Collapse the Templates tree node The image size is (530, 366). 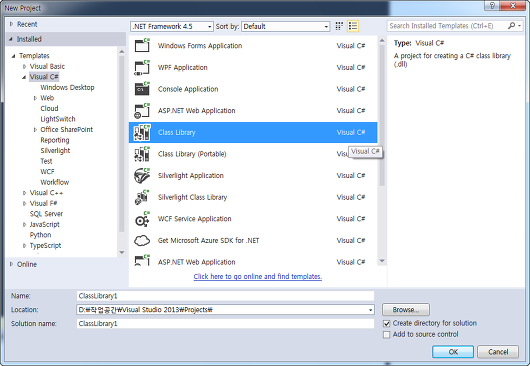[14, 56]
